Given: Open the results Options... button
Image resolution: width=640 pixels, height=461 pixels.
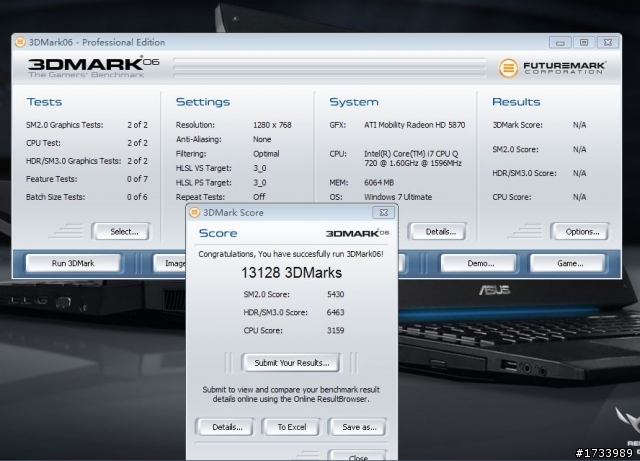Looking at the screenshot, I should click(x=582, y=232).
